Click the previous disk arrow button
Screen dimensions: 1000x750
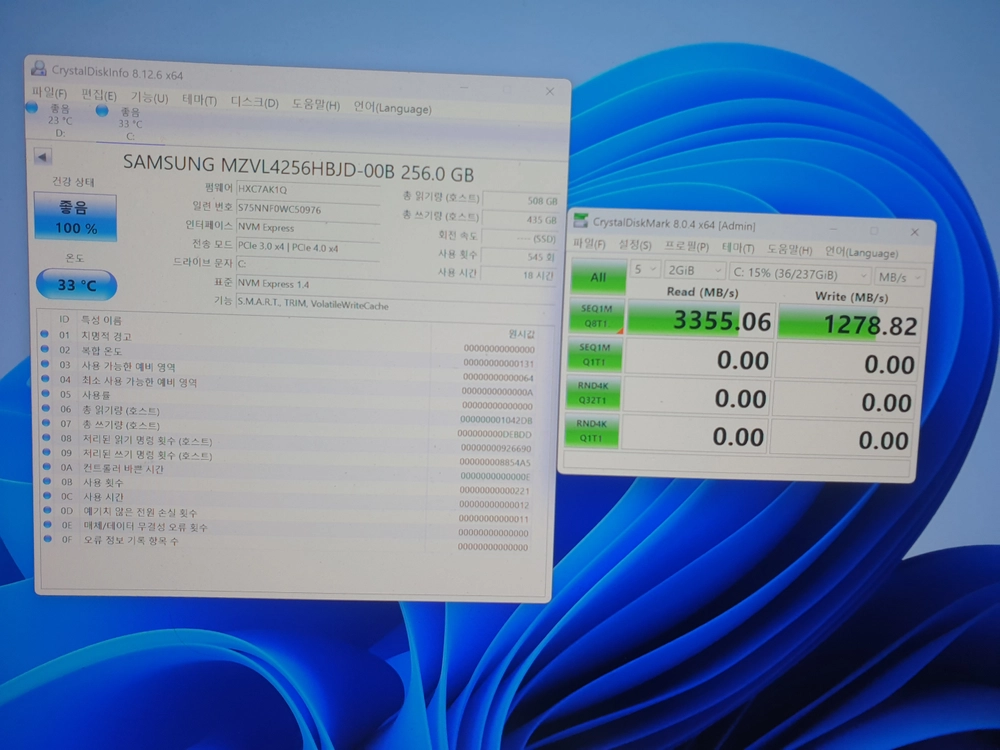42,157
